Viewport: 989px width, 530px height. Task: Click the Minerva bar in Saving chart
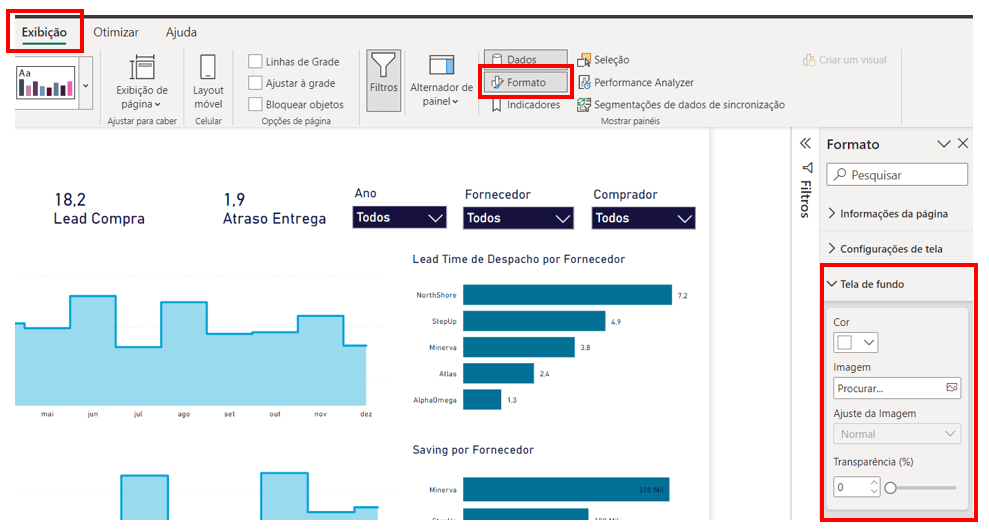pyautogui.click(x=566, y=490)
